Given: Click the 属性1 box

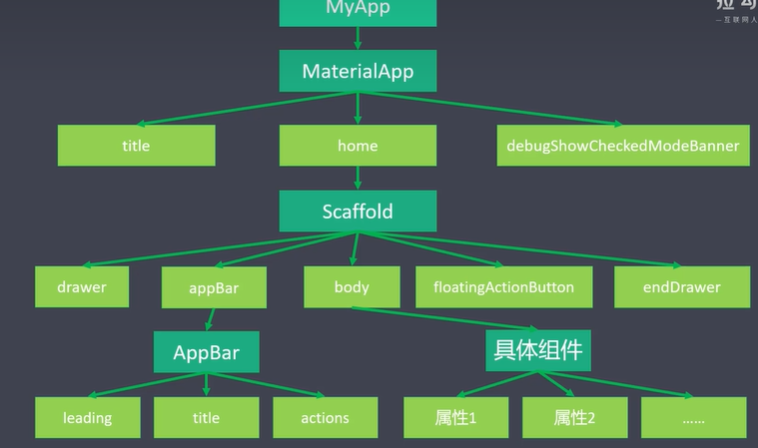Looking at the screenshot, I should [455, 418].
